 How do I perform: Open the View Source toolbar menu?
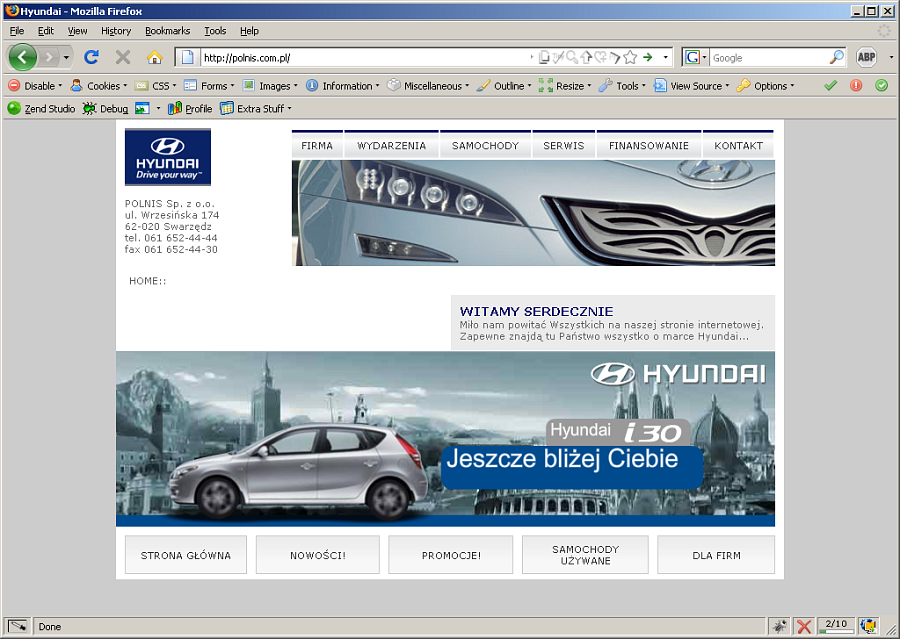[691, 86]
